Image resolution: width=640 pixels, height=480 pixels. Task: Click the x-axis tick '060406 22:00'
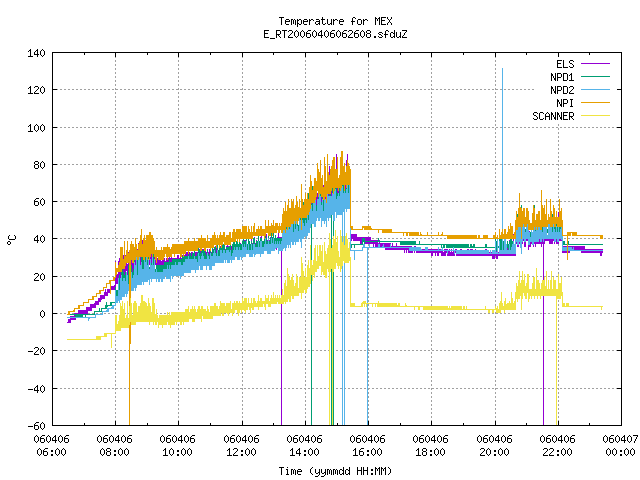558,446
